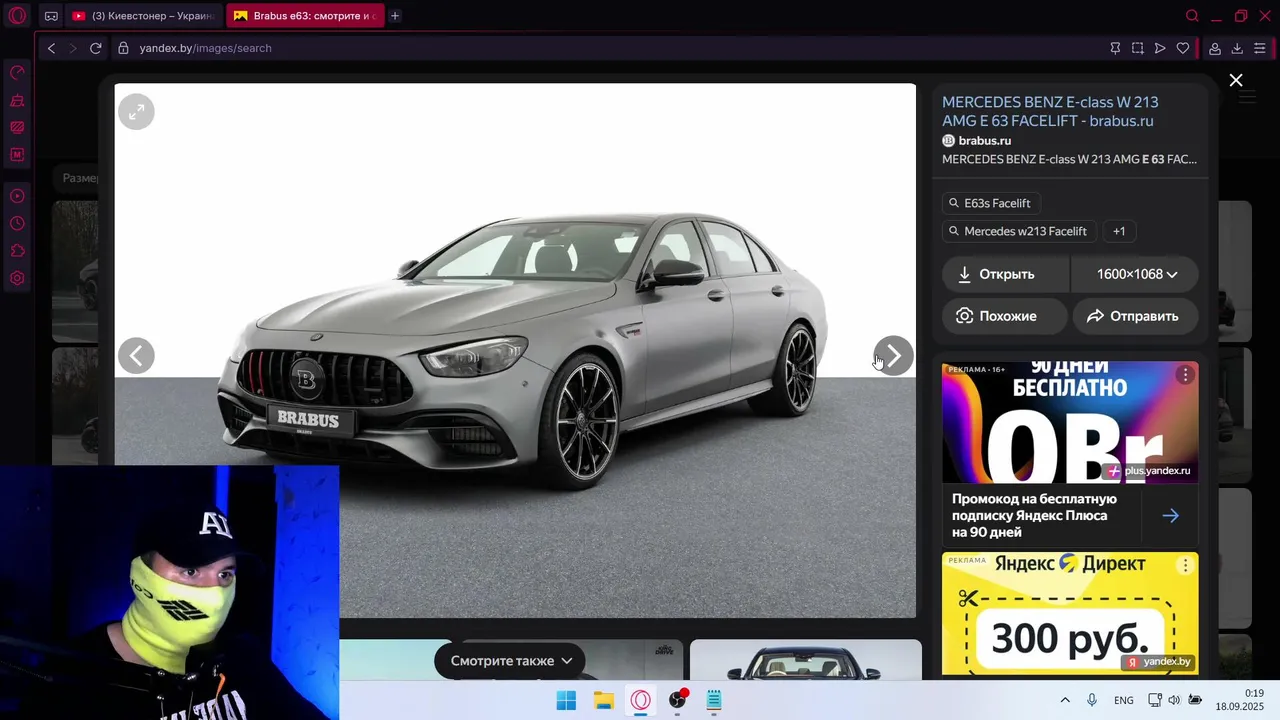Image resolution: width=1280 pixels, height=720 pixels.
Task: Open the Яндекс Директ 300 руб. ad
Action: pos(1070,613)
